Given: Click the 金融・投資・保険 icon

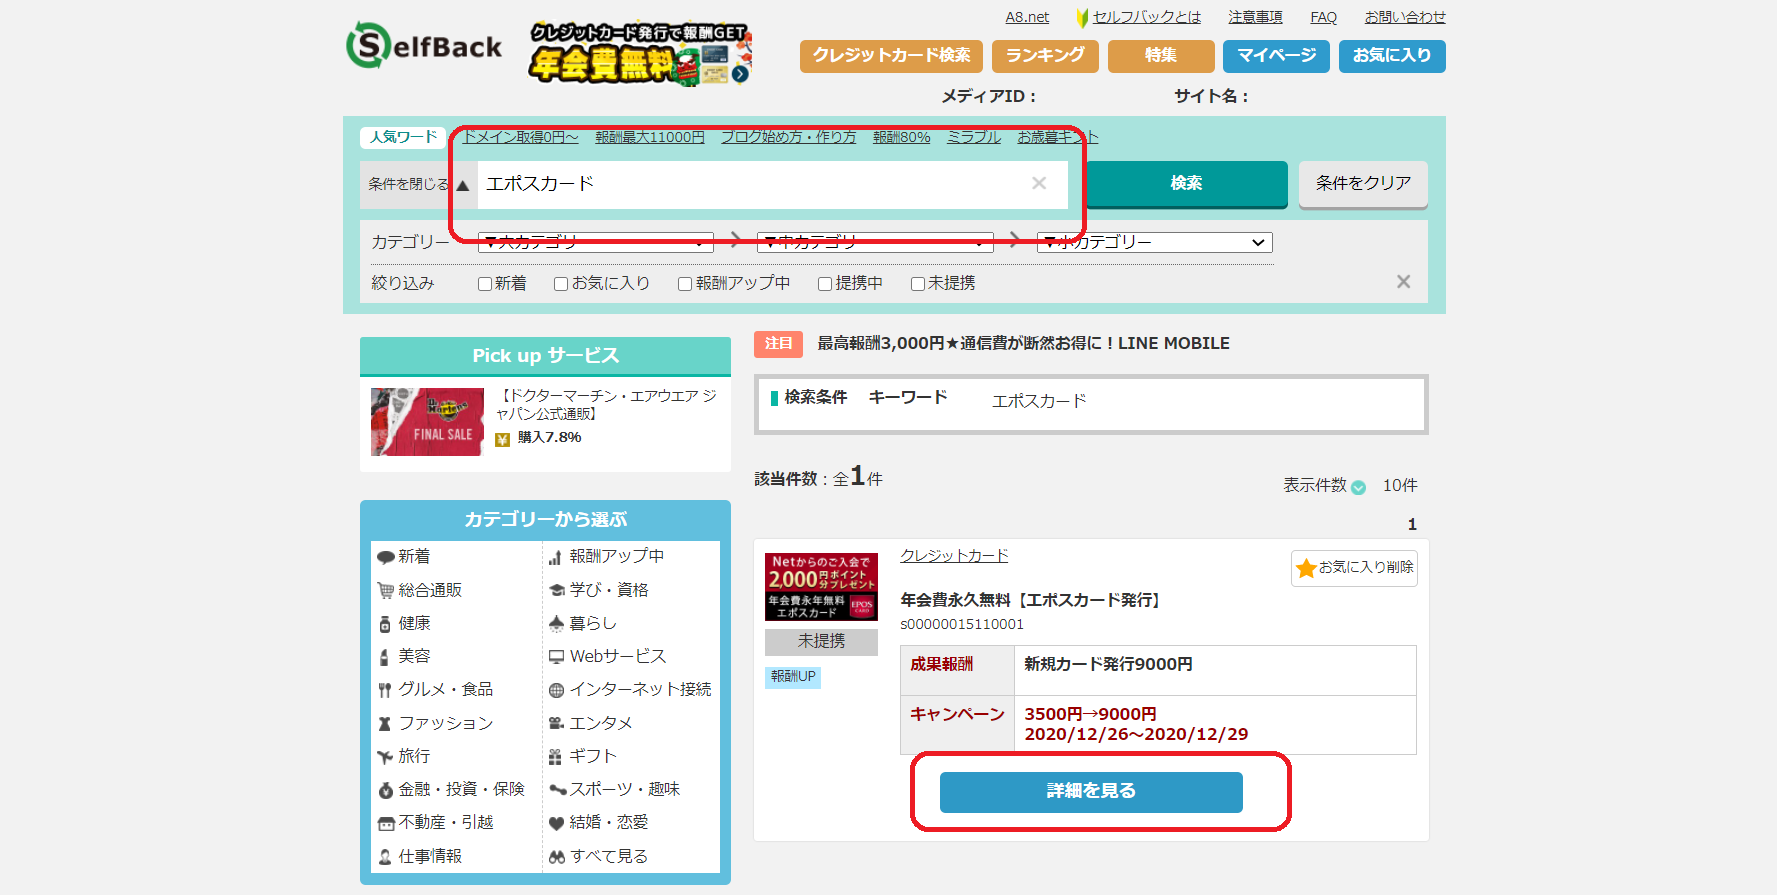Looking at the screenshot, I should (385, 790).
